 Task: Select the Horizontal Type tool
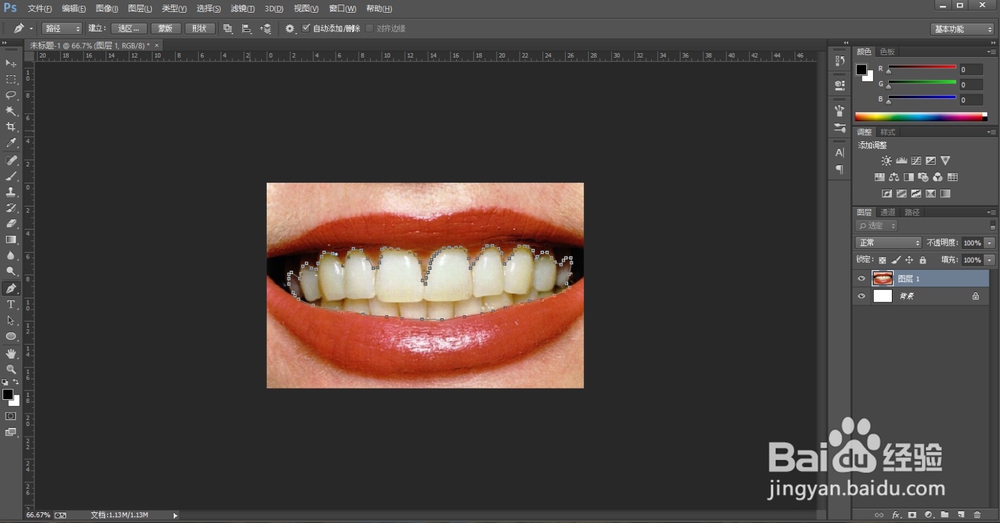point(11,304)
